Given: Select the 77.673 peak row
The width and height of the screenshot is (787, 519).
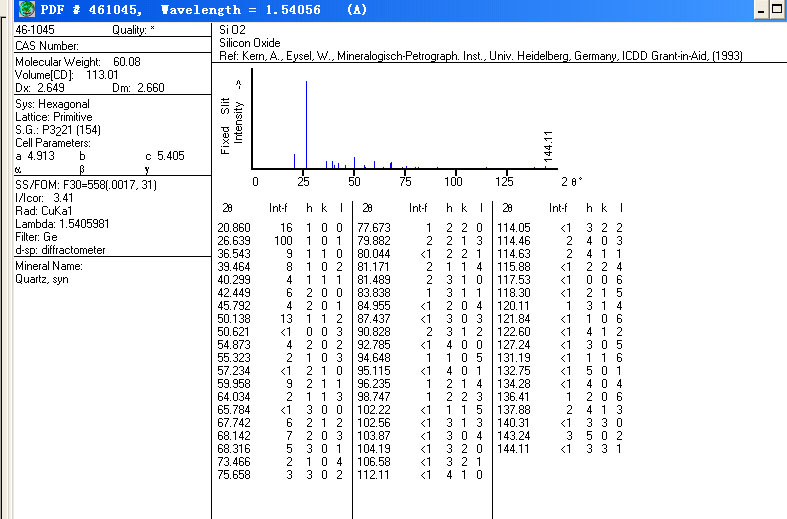Looking at the screenshot, I should pos(421,227).
